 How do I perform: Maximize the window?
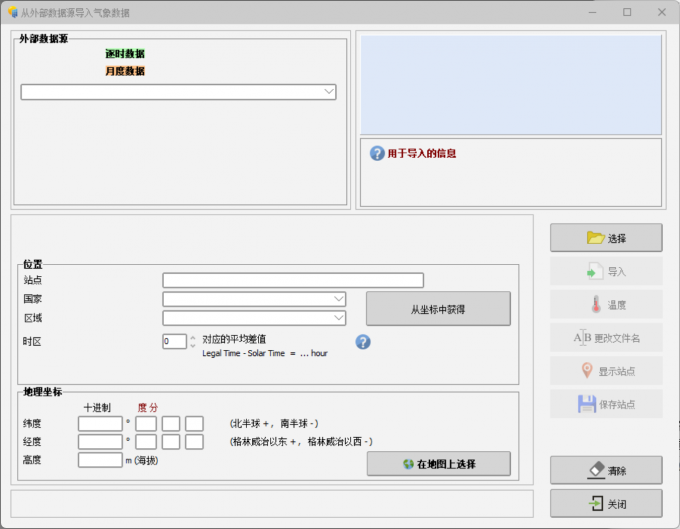[627, 12]
